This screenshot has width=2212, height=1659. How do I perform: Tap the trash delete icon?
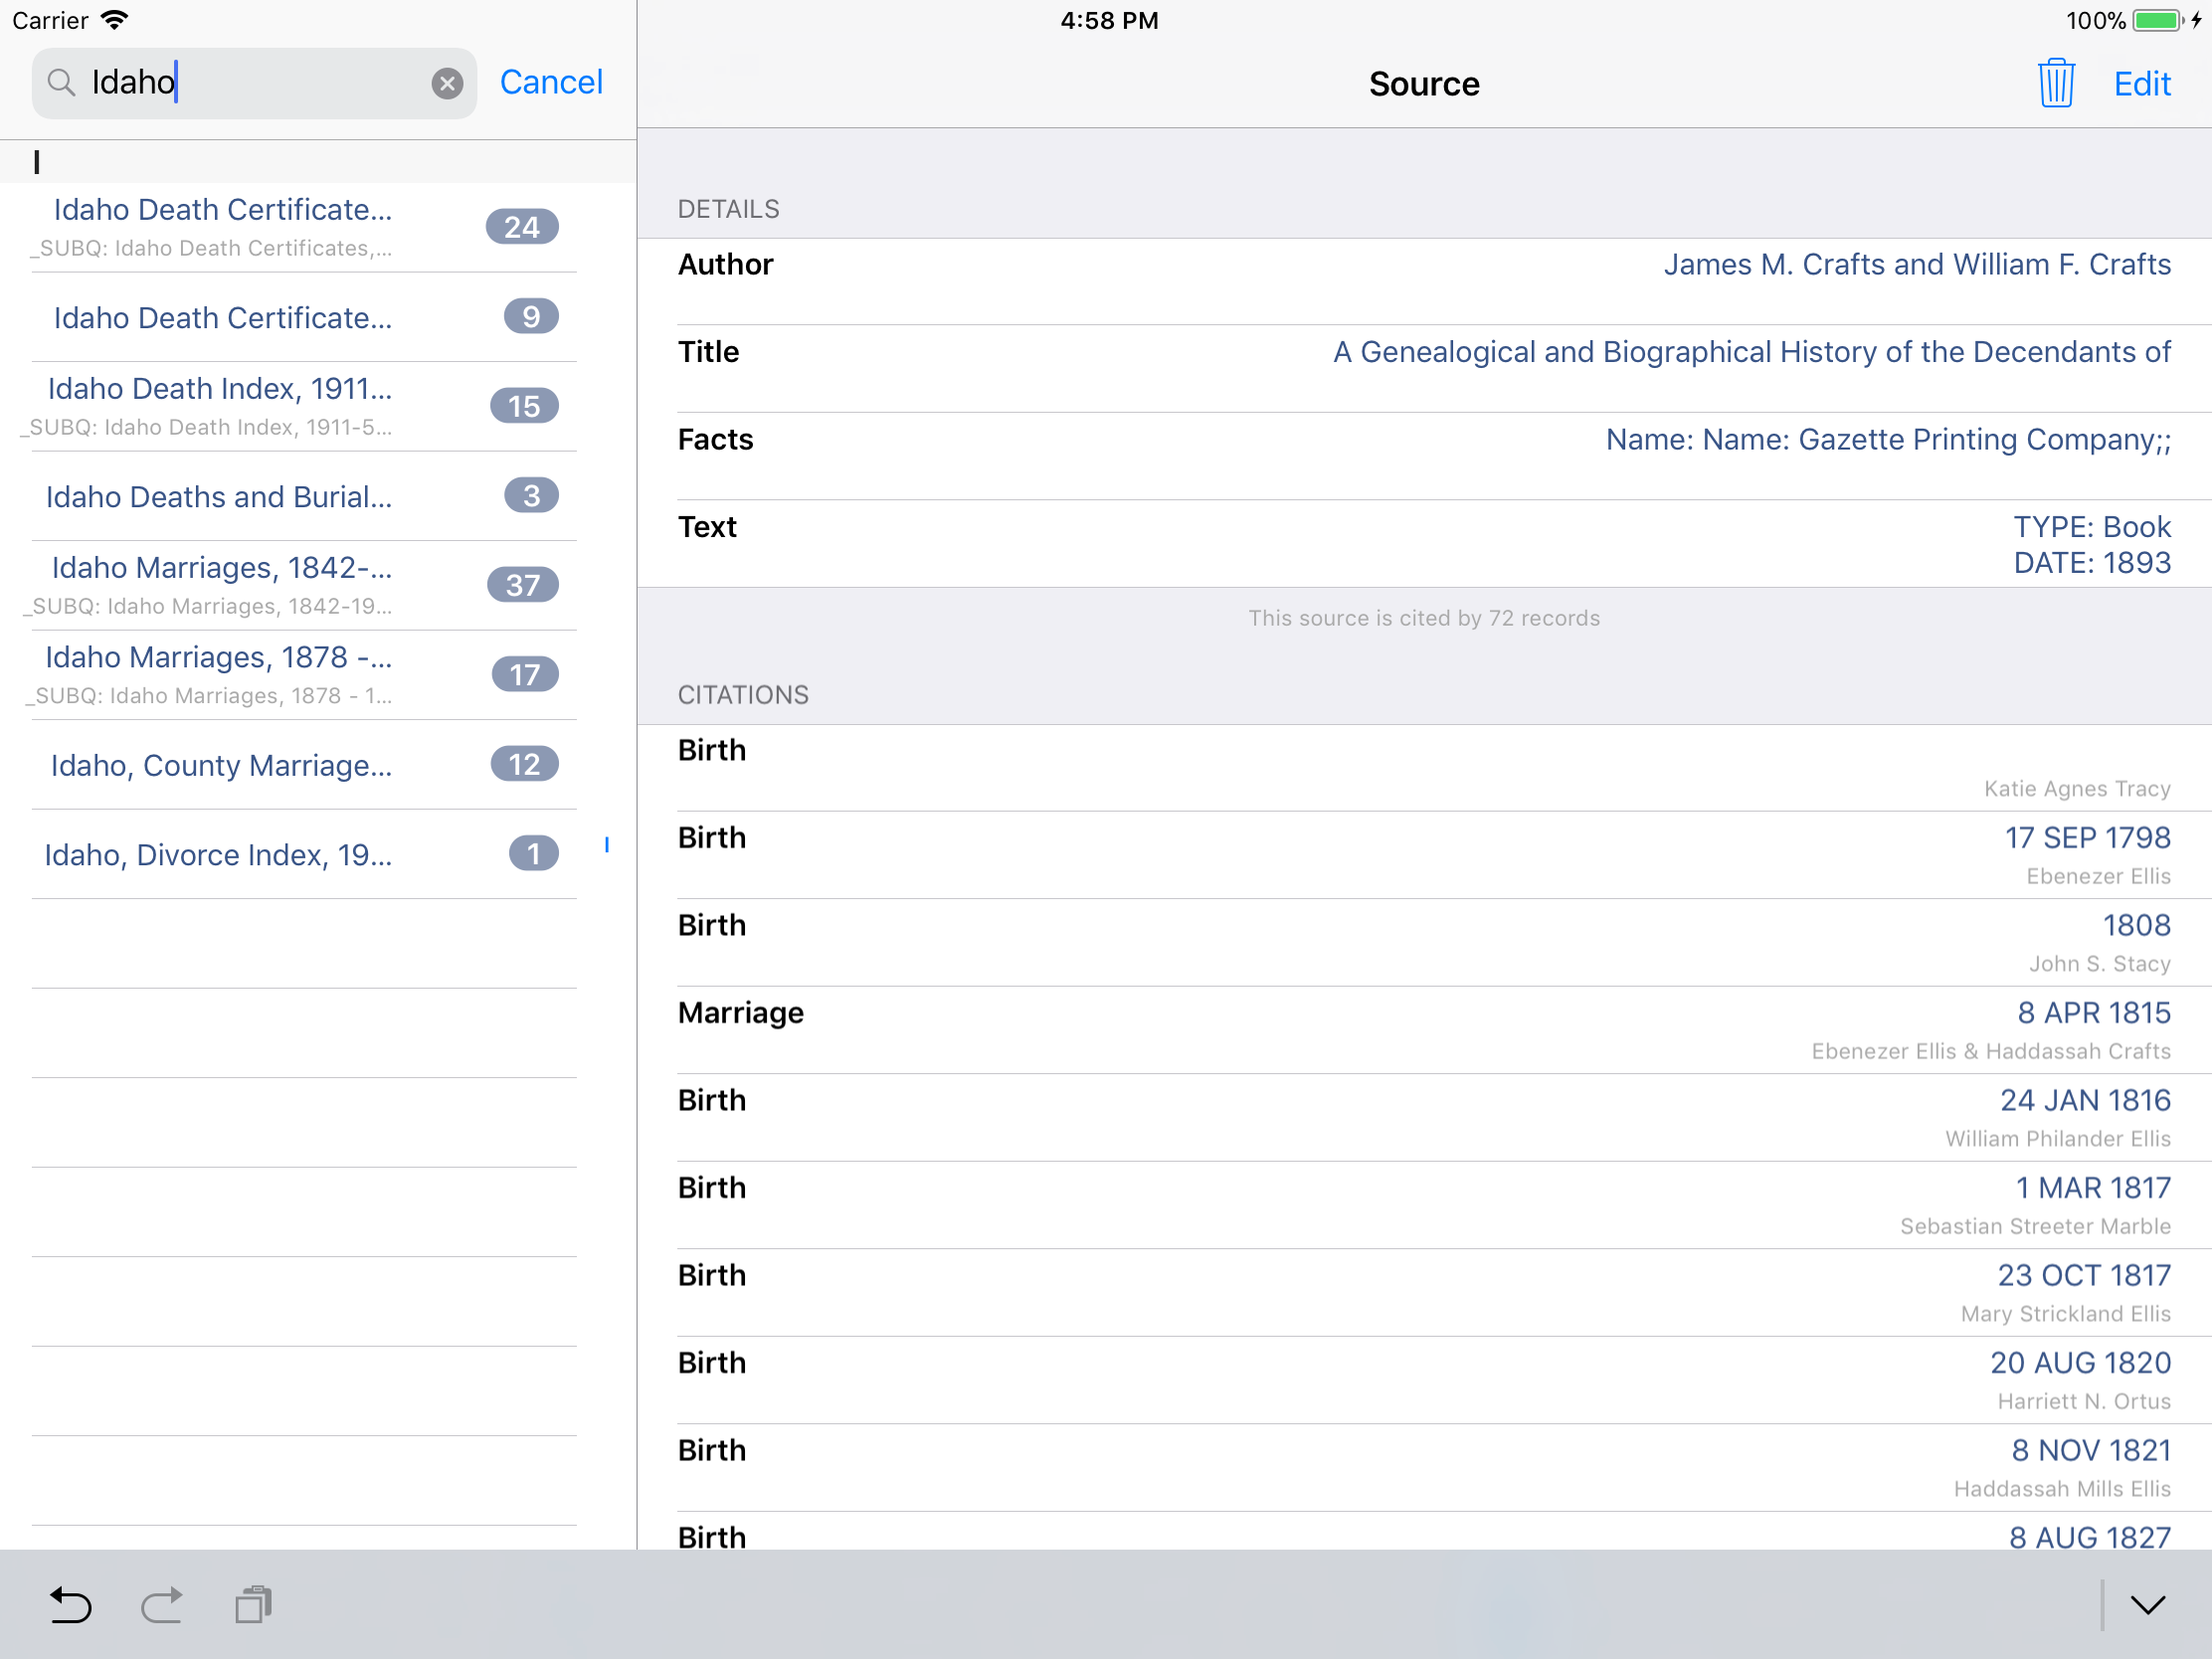coord(2055,83)
